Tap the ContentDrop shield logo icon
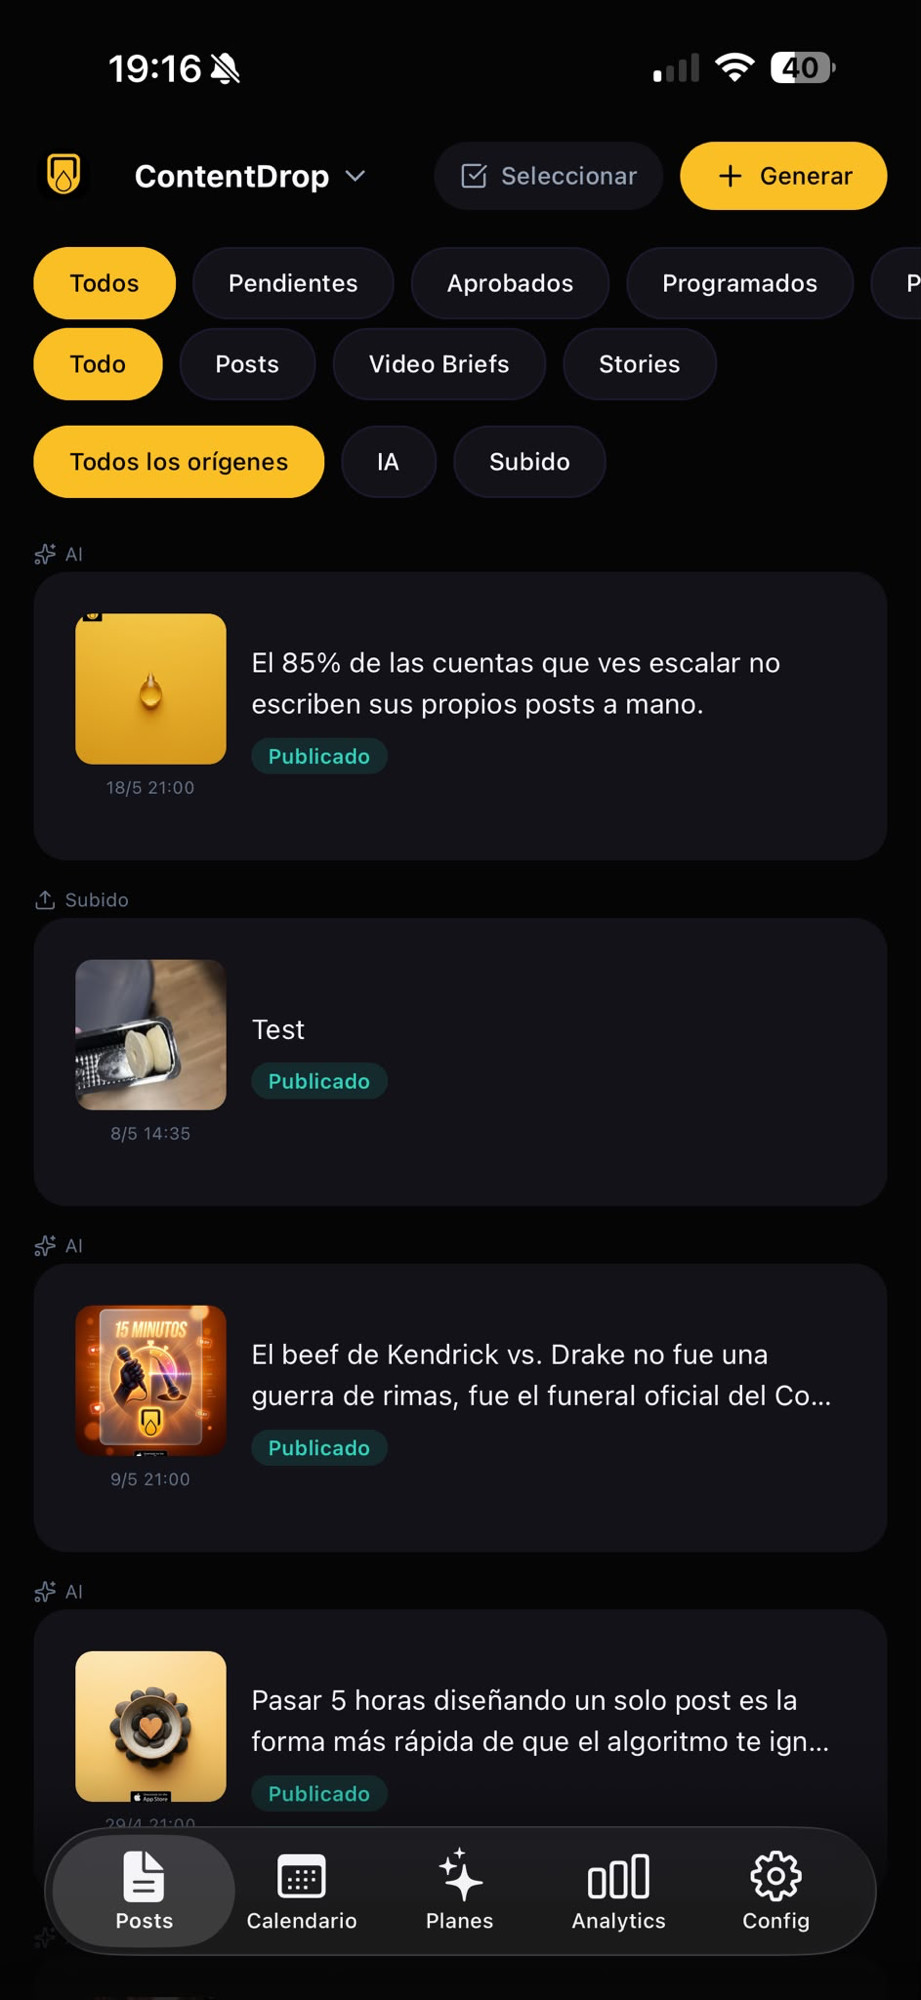Image resolution: width=921 pixels, height=2000 pixels. coord(64,174)
